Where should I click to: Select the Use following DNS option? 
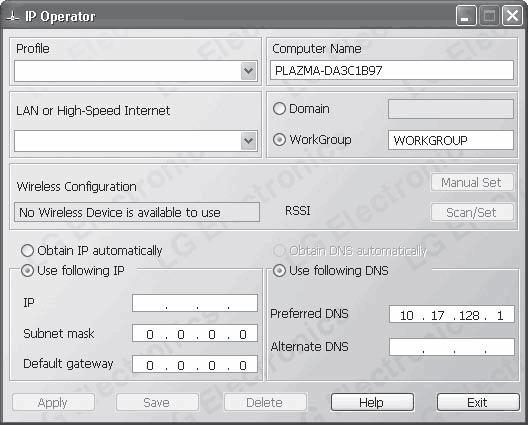pyautogui.click(x=279, y=270)
